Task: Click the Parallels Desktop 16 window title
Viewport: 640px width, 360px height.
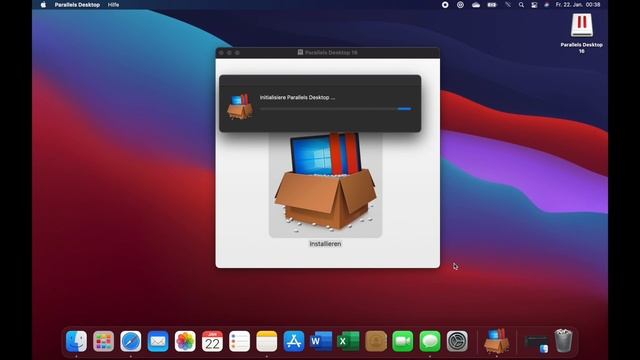Action: (331, 53)
